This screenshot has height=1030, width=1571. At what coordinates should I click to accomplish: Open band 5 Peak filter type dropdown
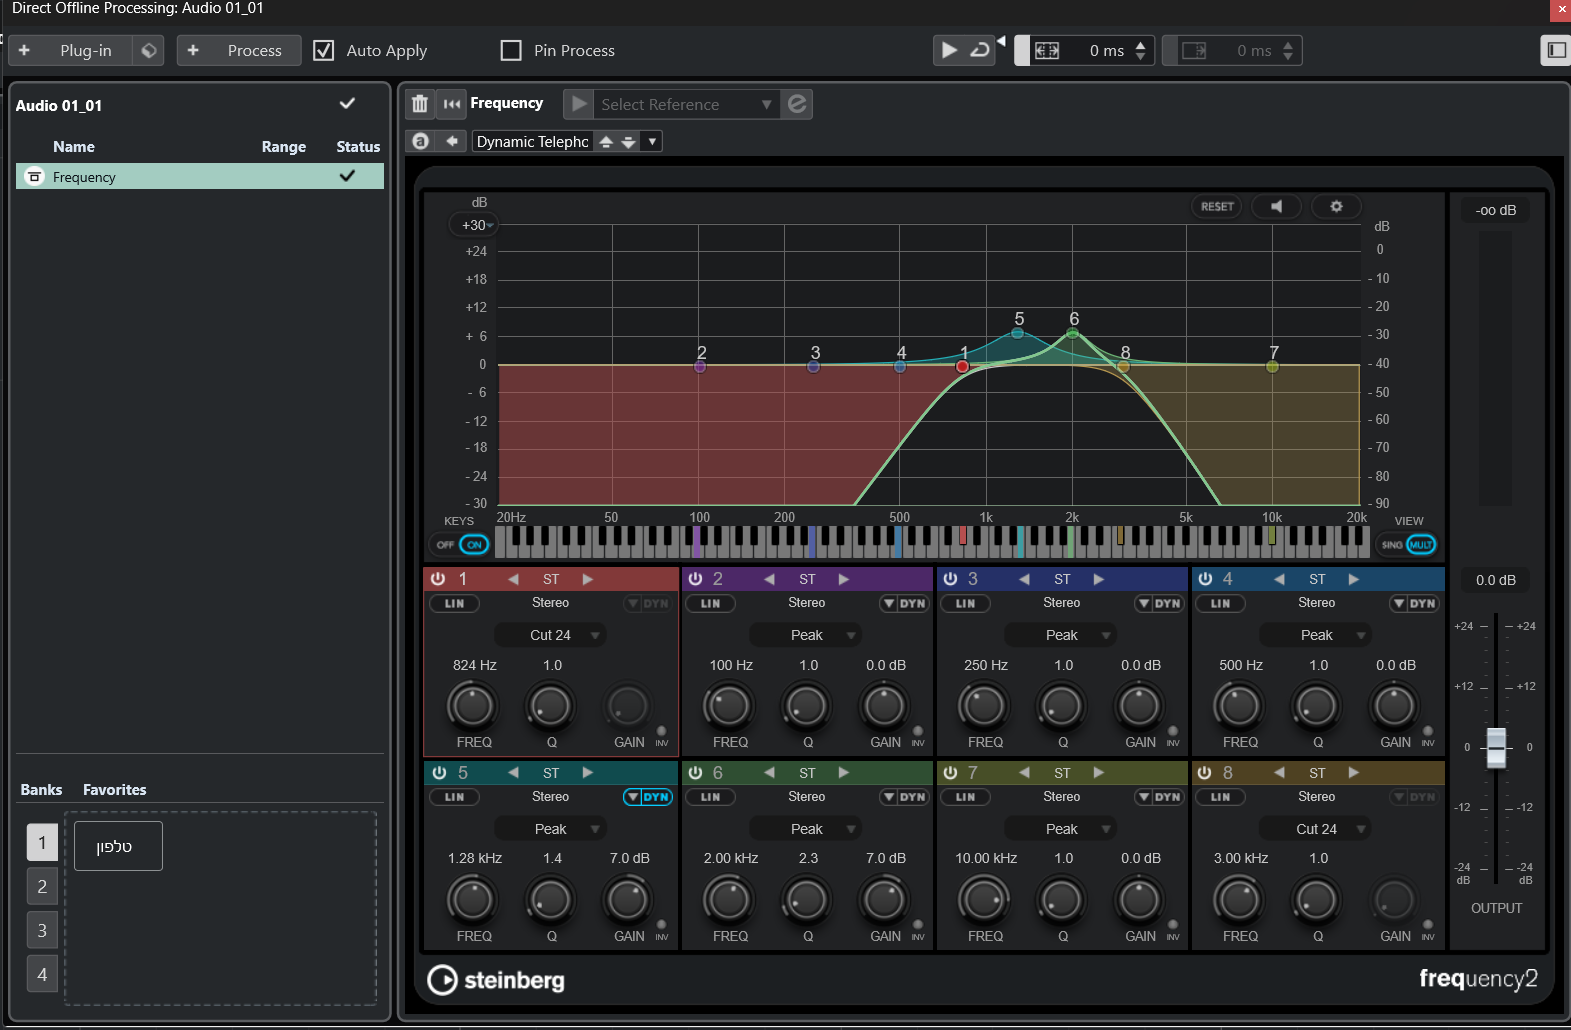pyautogui.click(x=551, y=829)
